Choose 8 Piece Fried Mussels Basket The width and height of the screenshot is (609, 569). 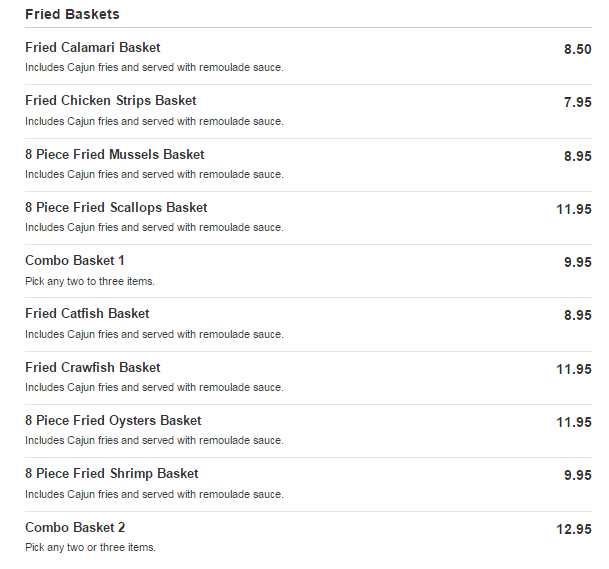click(x=114, y=155)
